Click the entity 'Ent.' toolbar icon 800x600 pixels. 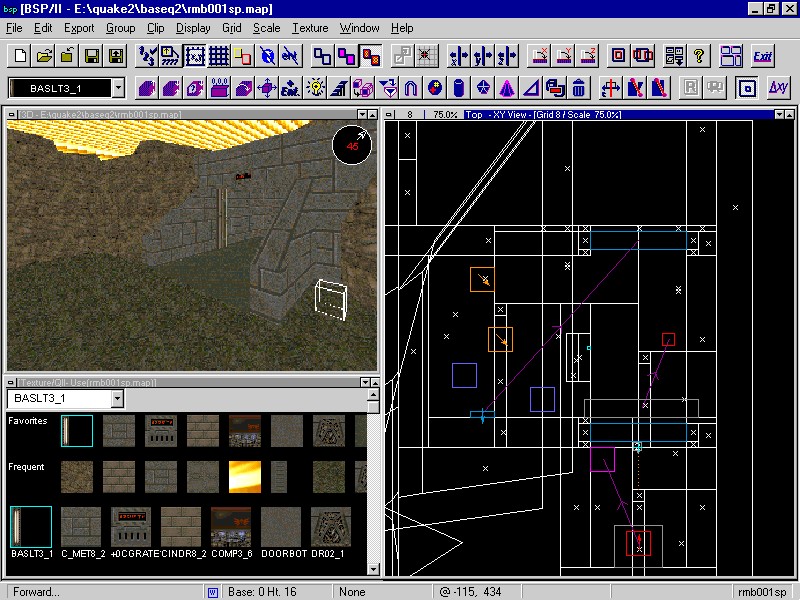point(290,88)
